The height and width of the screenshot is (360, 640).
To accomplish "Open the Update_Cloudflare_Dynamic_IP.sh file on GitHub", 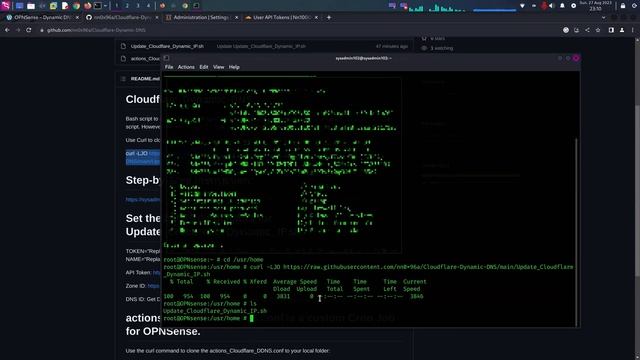I will tap(167, 47).
